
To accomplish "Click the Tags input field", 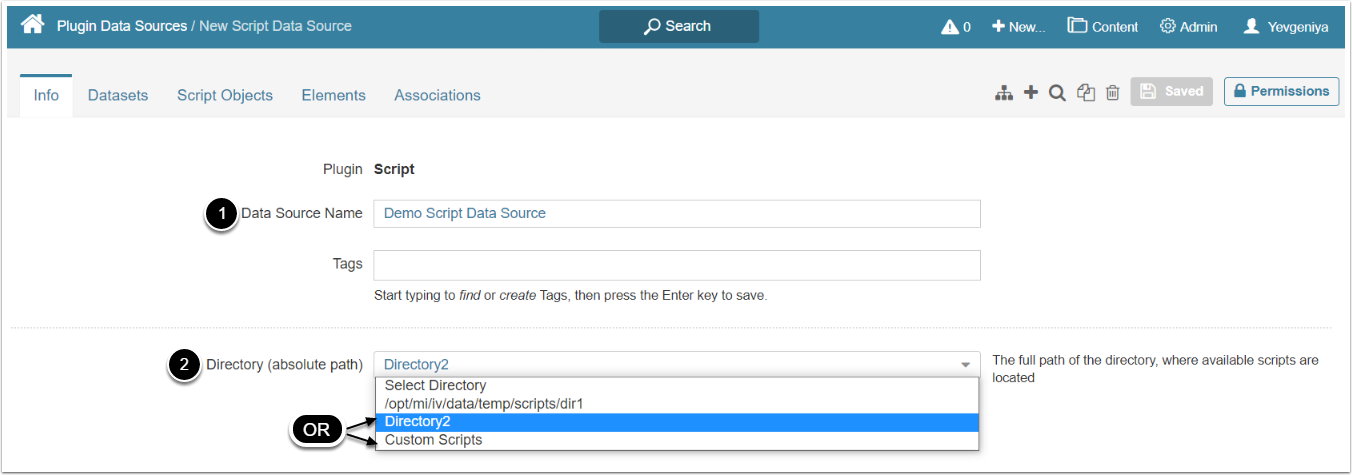I will coord(676,265).
